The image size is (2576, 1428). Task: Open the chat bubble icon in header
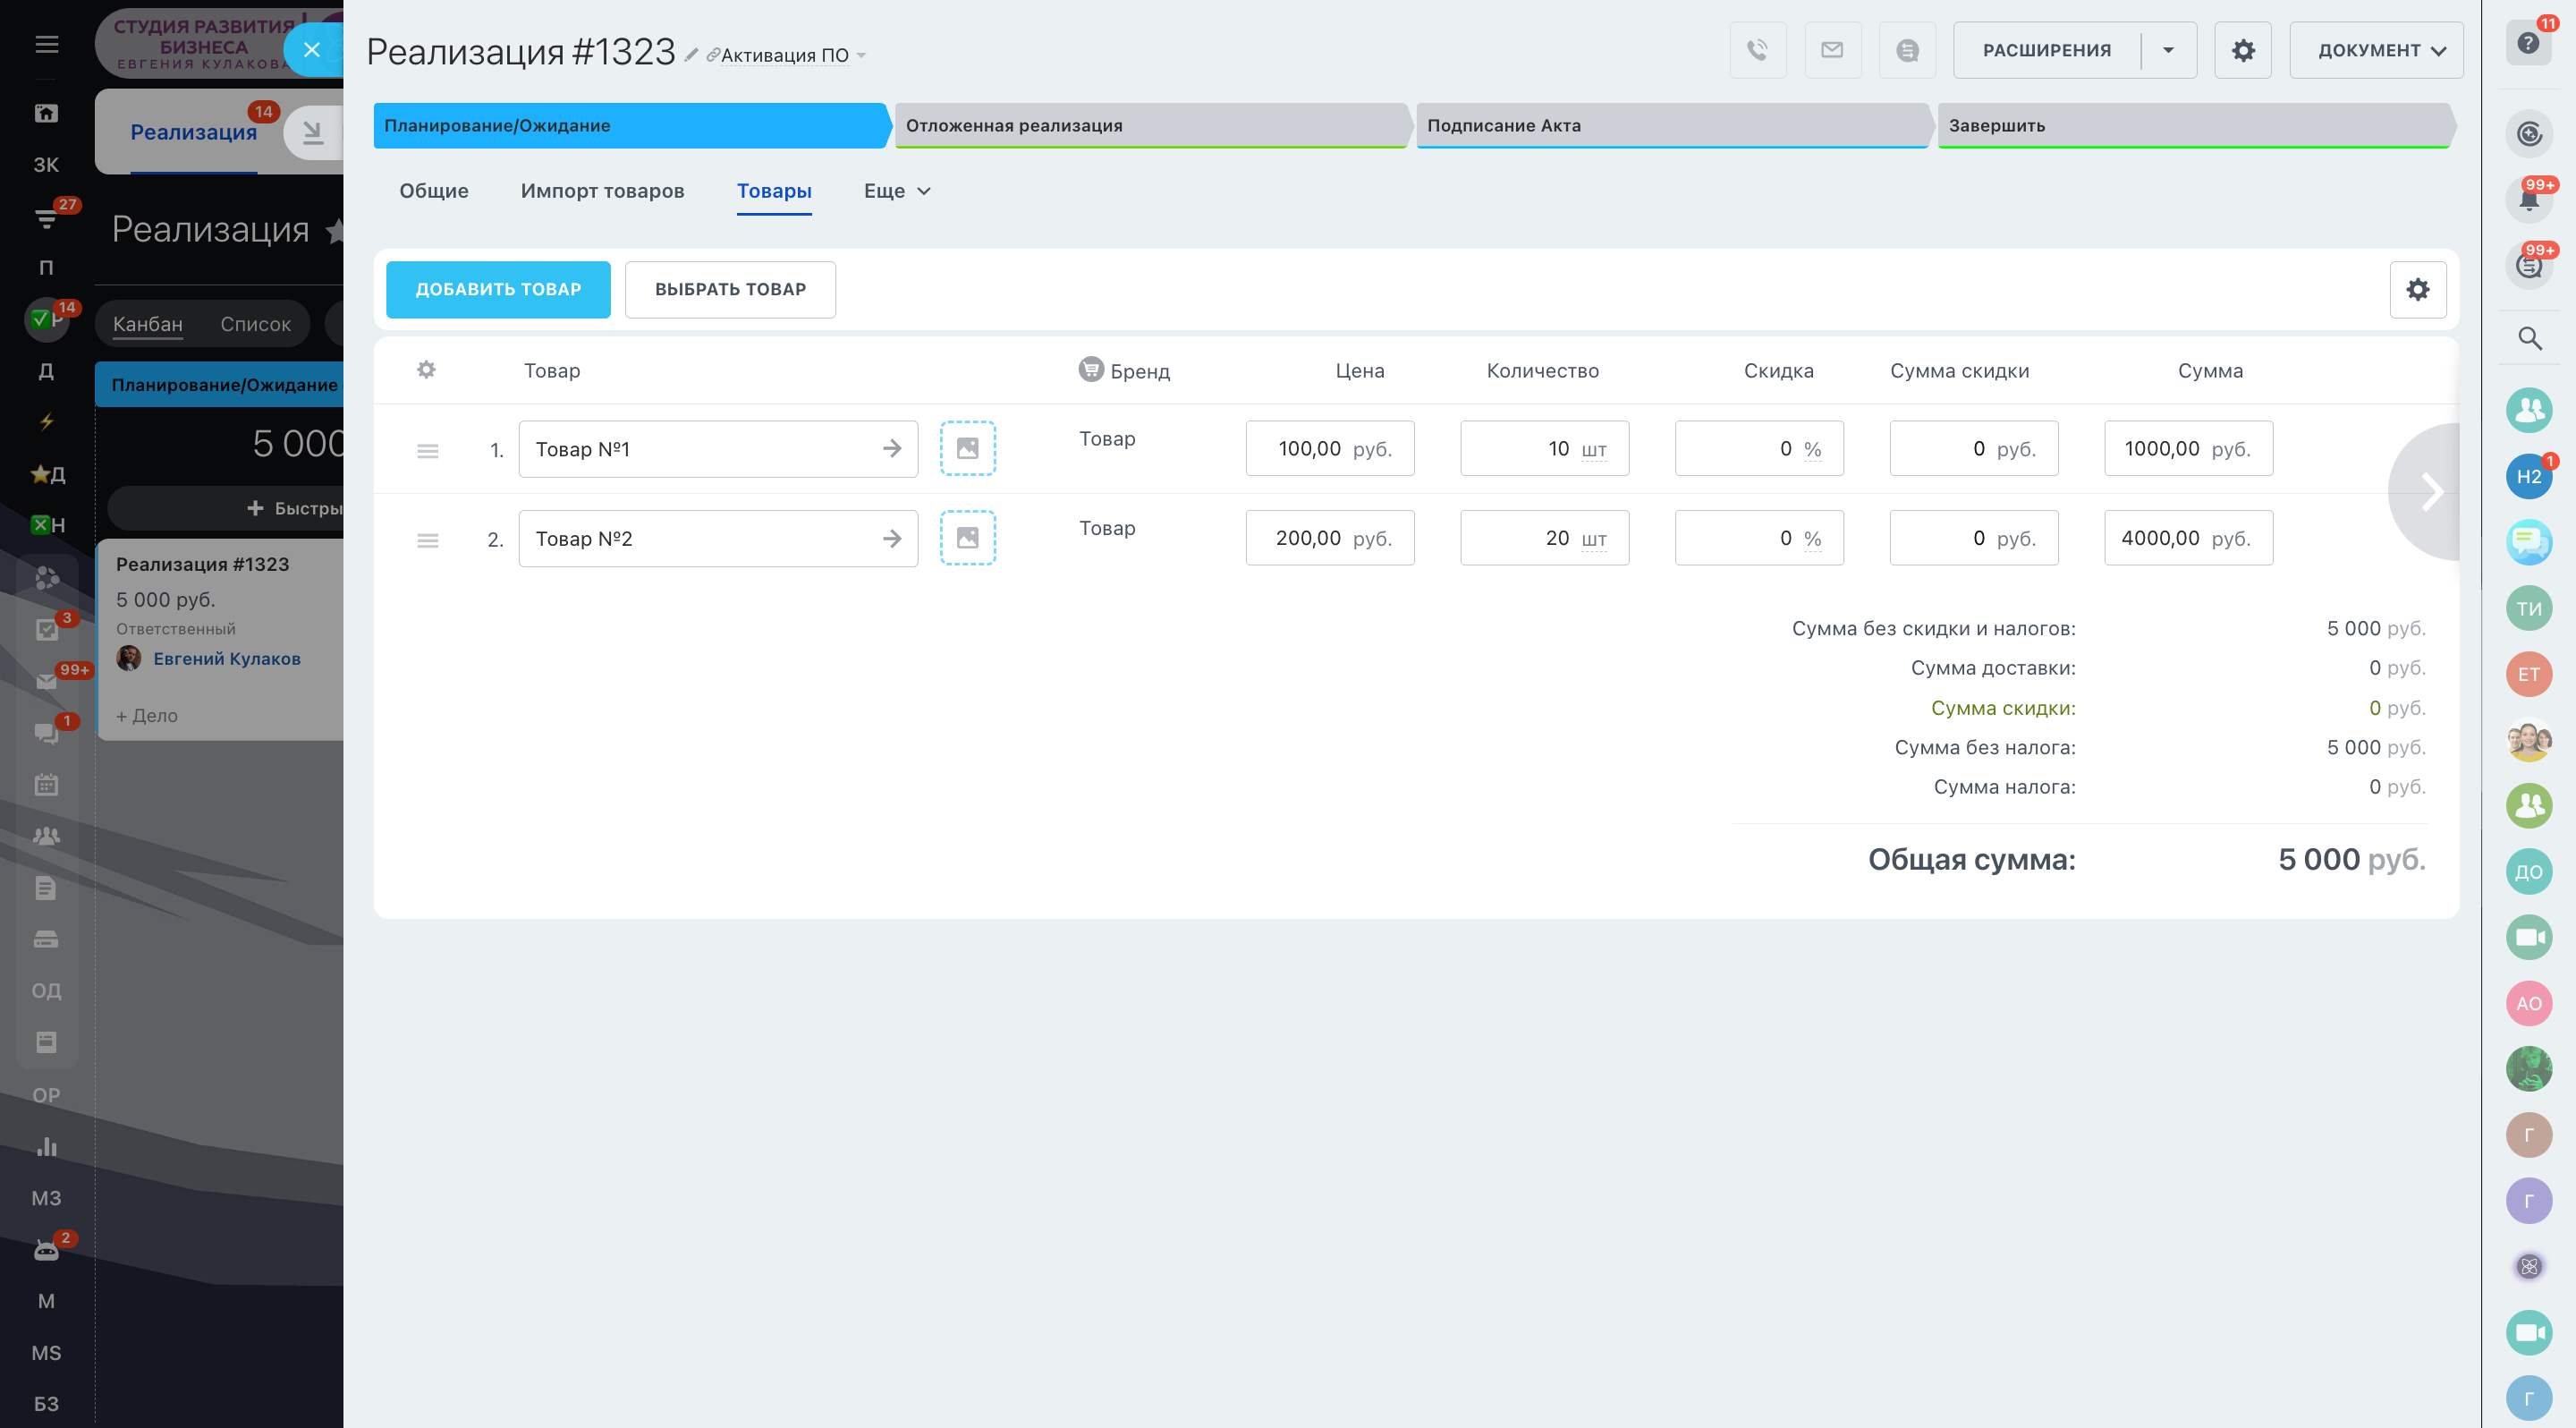point(1907,50)
